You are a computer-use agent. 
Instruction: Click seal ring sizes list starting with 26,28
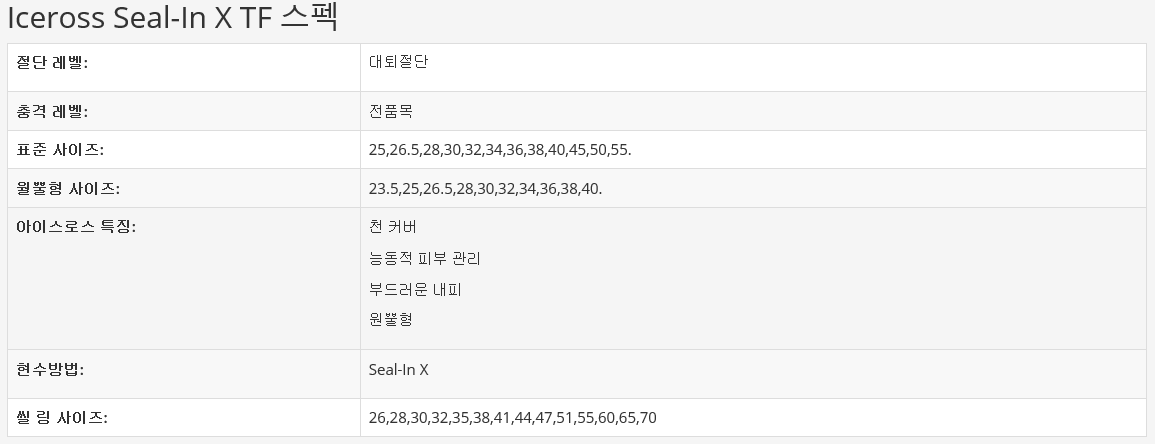pos(512,417)
